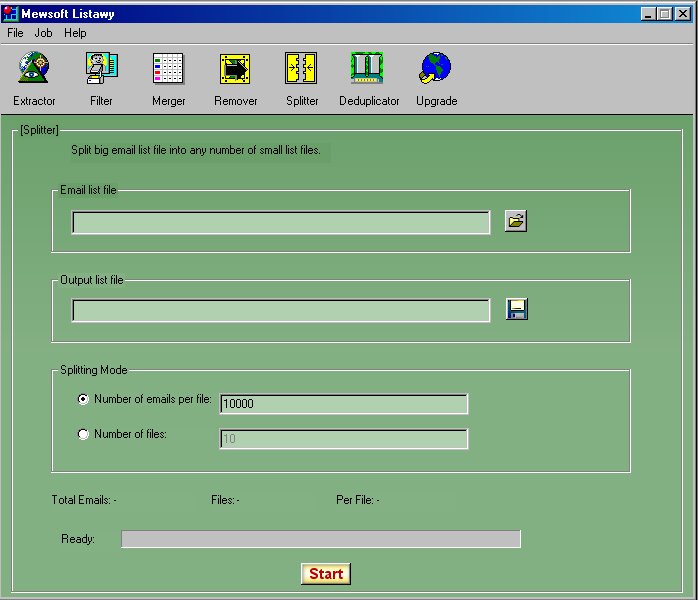The height and width of the screenshot is (600, 698).
Task: Maximize the Mewsoft Listawy window
Action: coord(664,14)
